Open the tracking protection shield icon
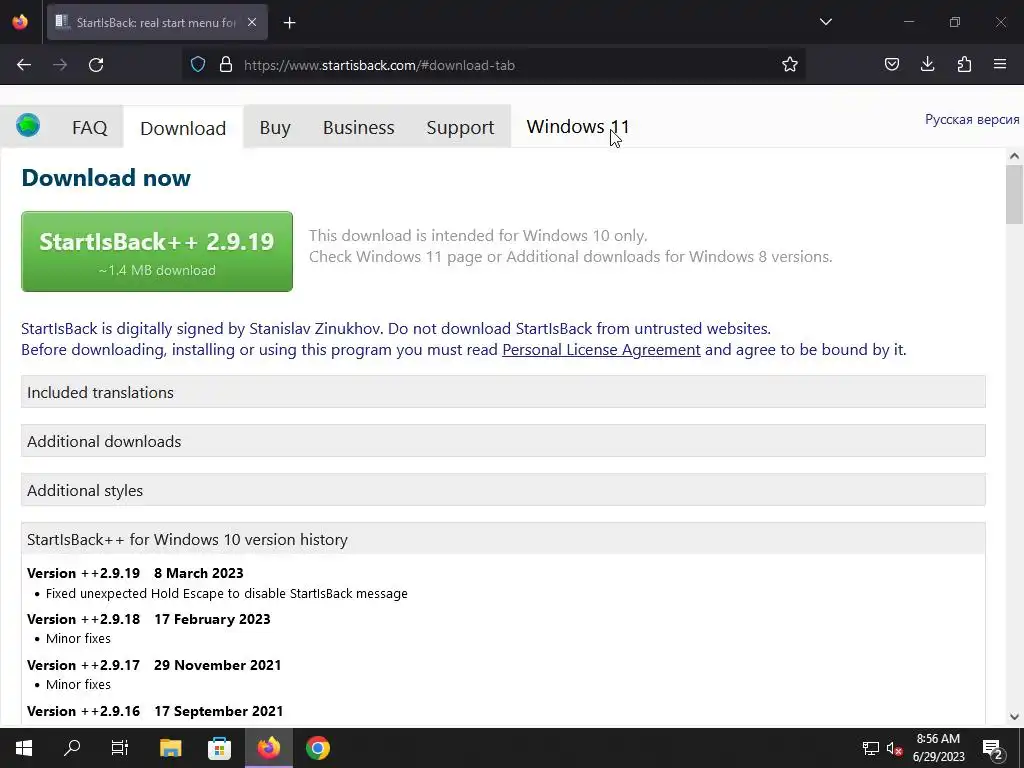This screenshot has height=768, width=1024. coord(198,65)
